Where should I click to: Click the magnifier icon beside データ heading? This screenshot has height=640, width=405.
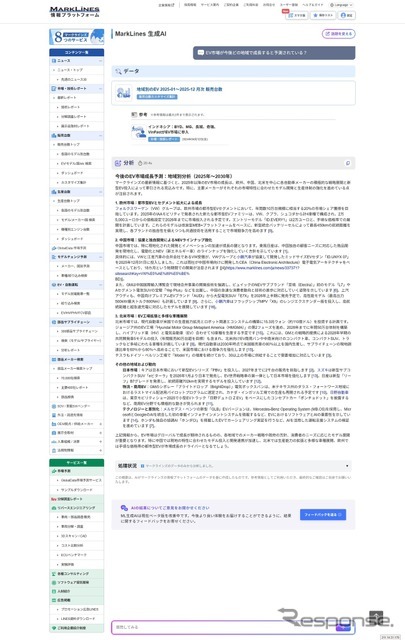(118, 71)
